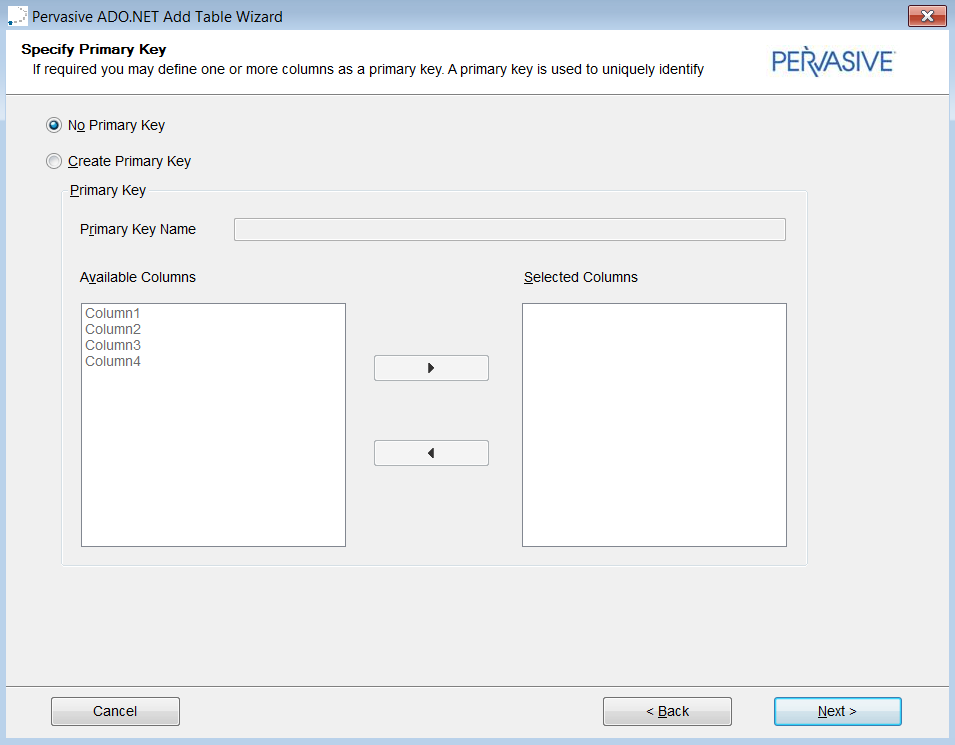Screen dimensions: 955x745
Task: Click the right arrow to add column
Action: pyautogui.click(x=431, y=368)
